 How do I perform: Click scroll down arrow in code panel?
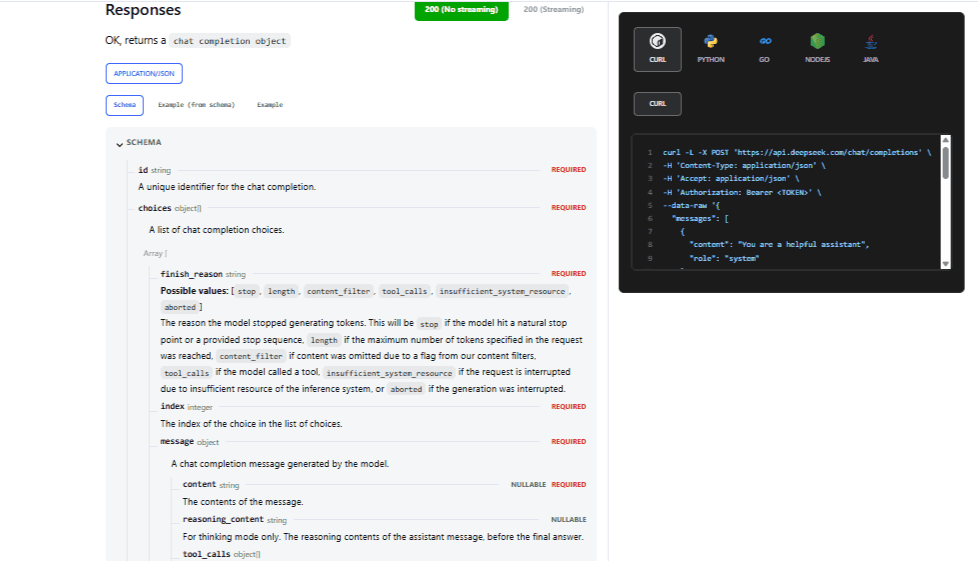[946, 264]
